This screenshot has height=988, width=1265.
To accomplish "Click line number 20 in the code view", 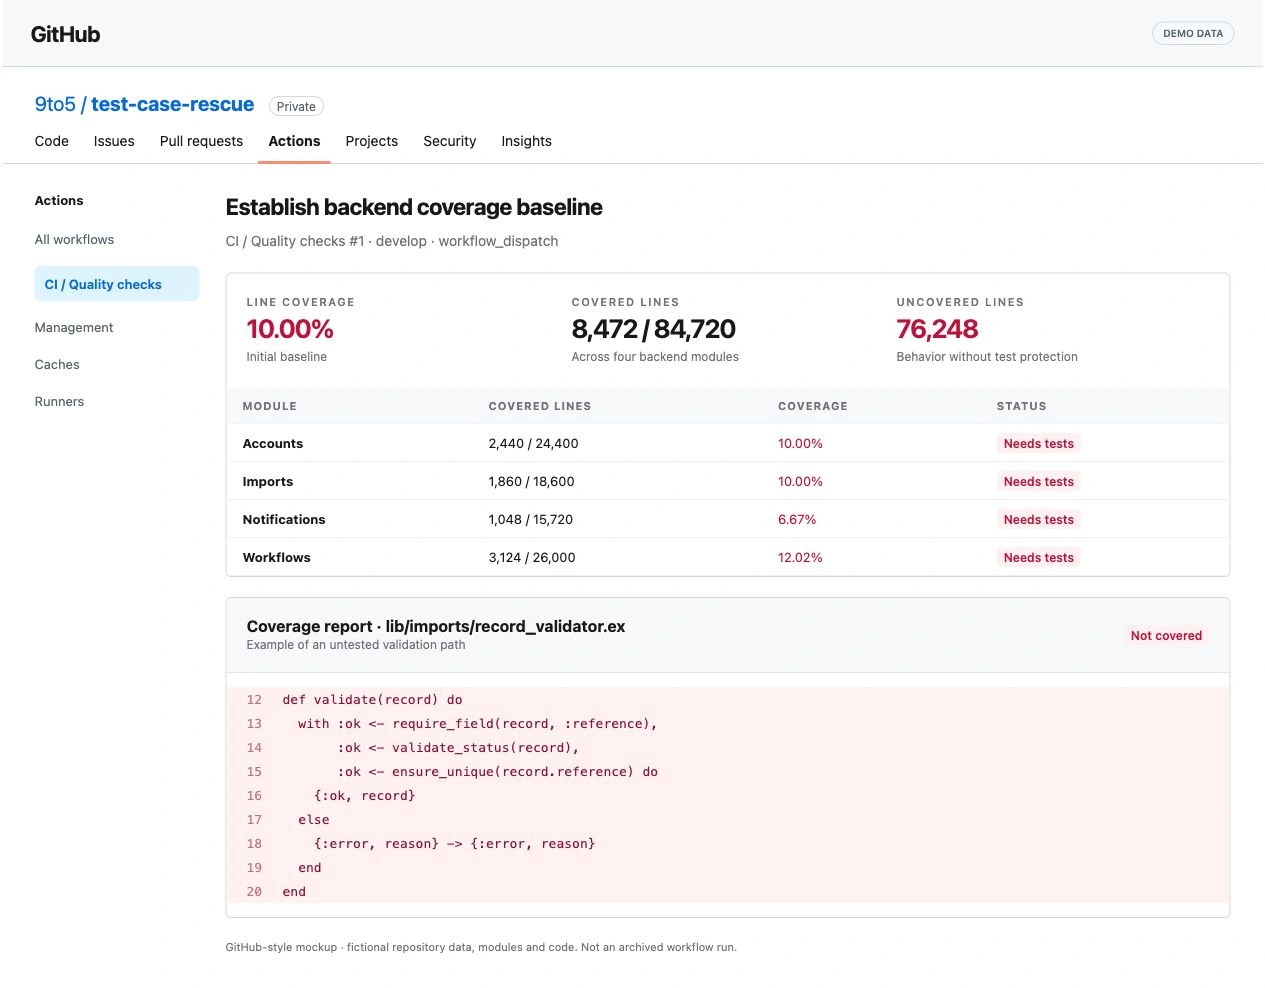I will pyautogui.click(x=254, y=892).
